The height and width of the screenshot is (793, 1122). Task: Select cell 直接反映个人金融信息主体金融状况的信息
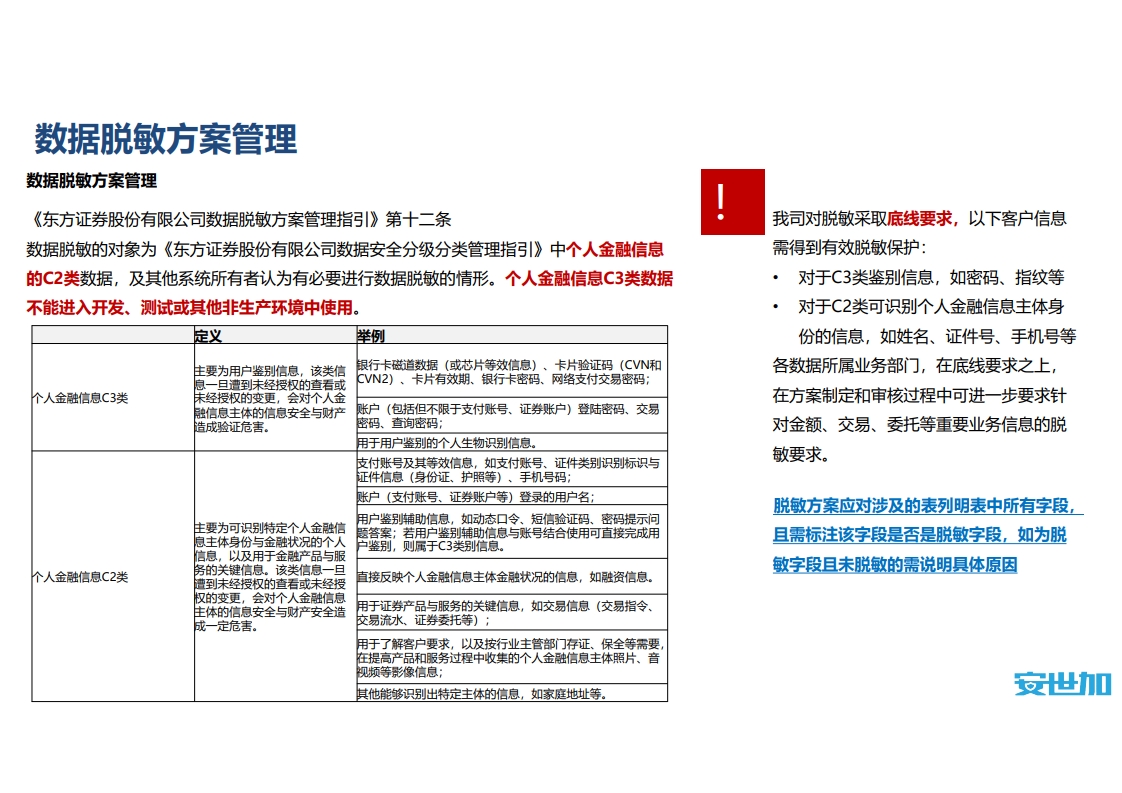click(x=512, y=577)
